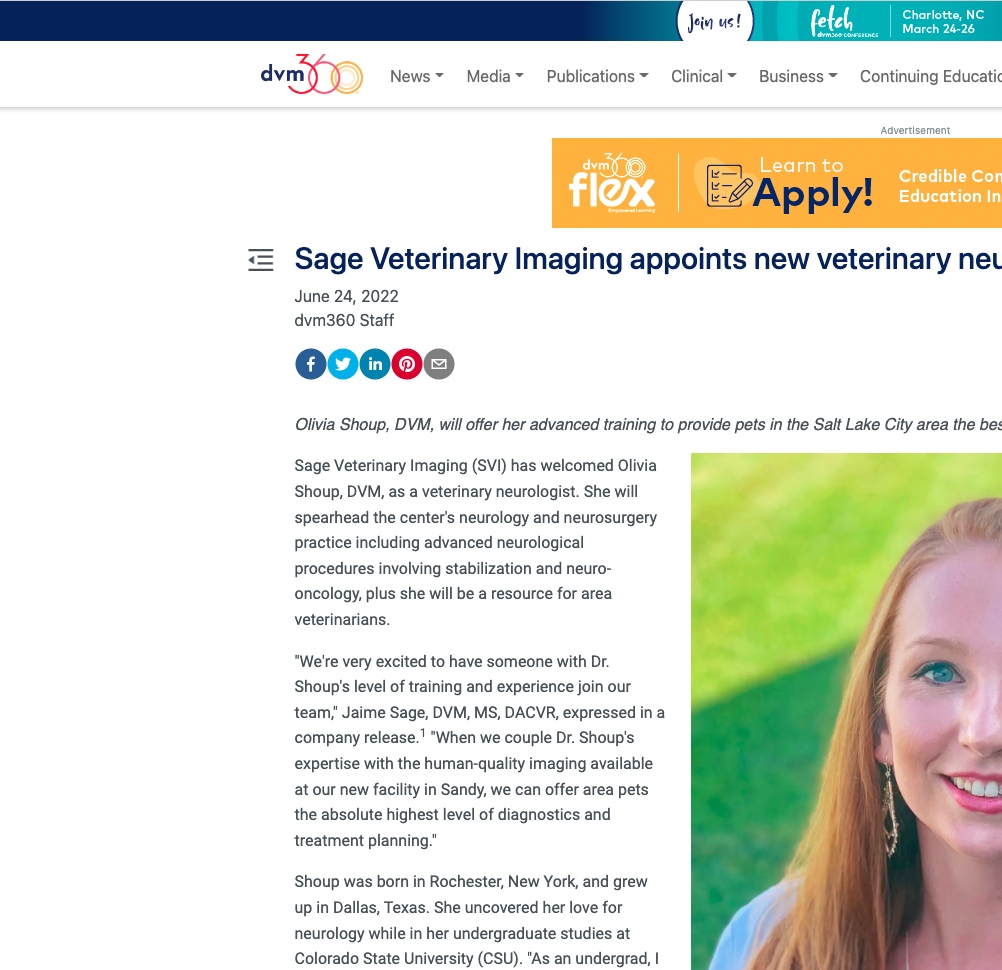Open the Fetch conference logo banner
Image resolution: width=1002 pixels, height=970 pixels.
[x=843, y=22]
